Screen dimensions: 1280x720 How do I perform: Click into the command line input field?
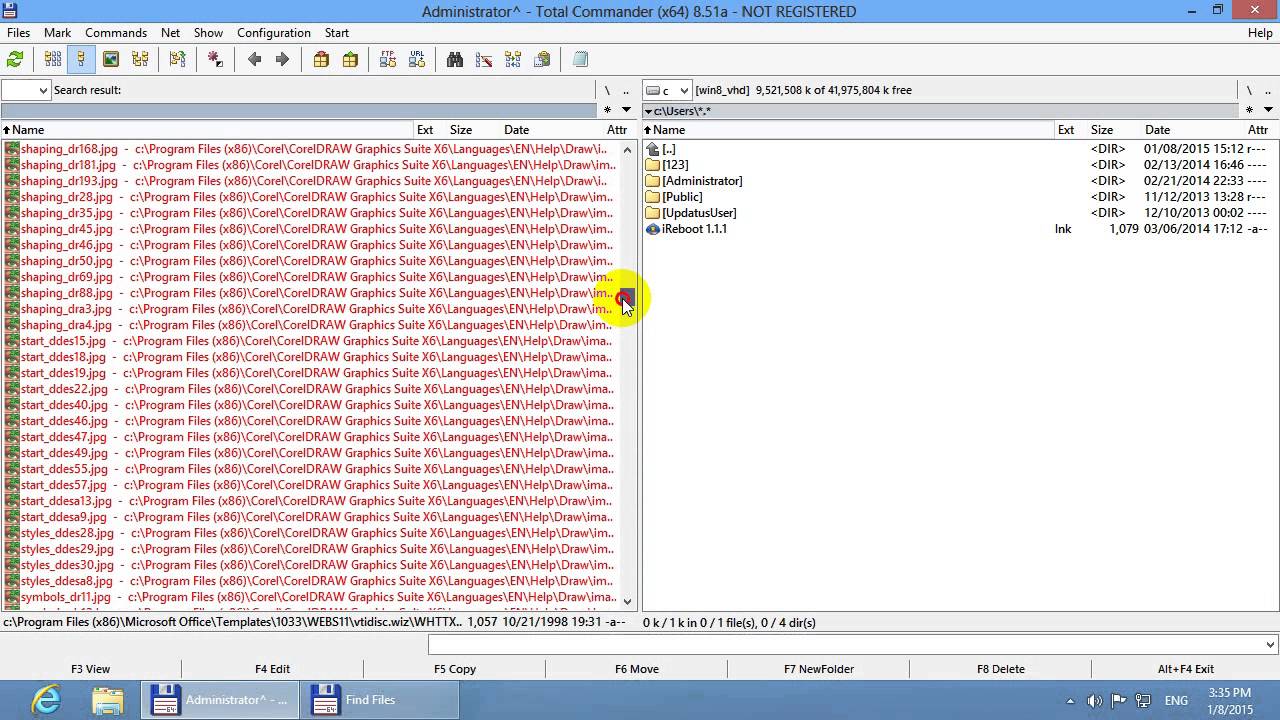pos(845,645)
